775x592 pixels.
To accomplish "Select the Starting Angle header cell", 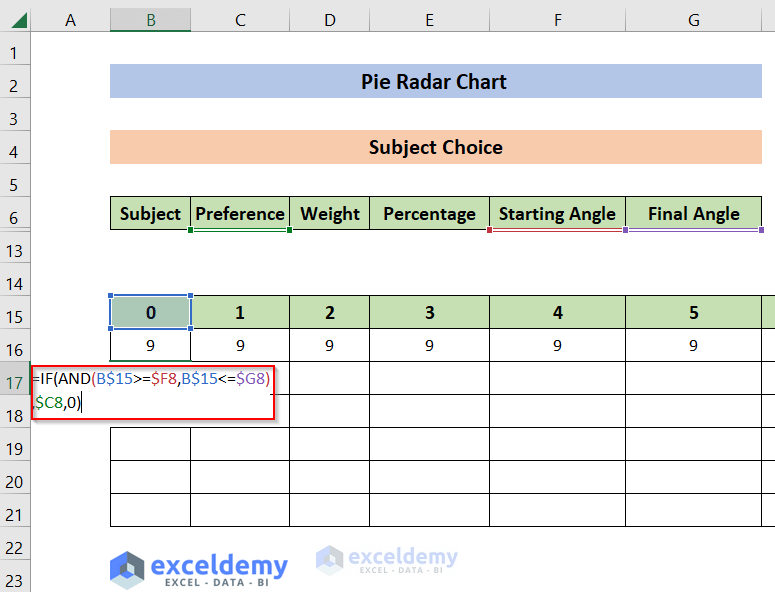I will click(x=557, y=214).
